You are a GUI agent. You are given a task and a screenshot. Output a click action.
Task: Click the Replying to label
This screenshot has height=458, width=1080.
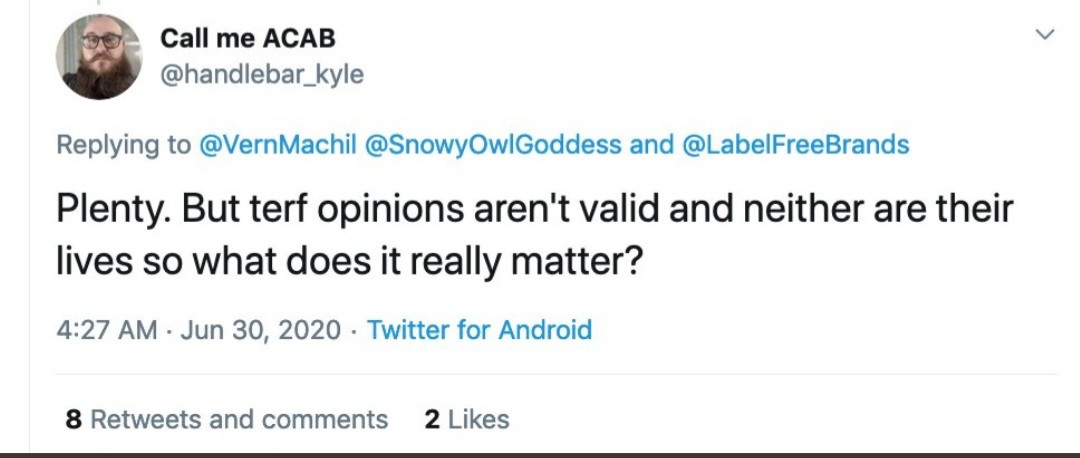123,145
